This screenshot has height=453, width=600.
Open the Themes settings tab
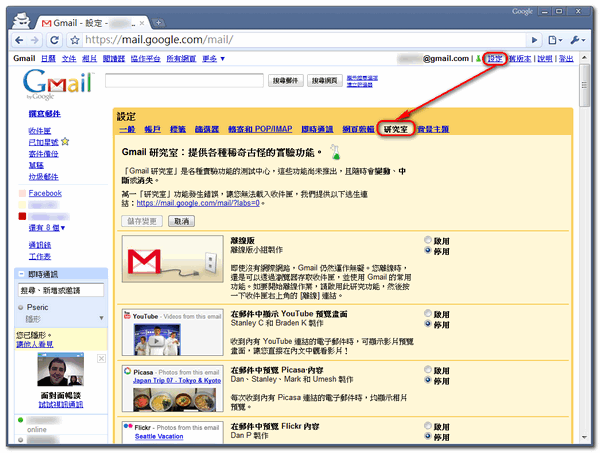tap(433, 129)
